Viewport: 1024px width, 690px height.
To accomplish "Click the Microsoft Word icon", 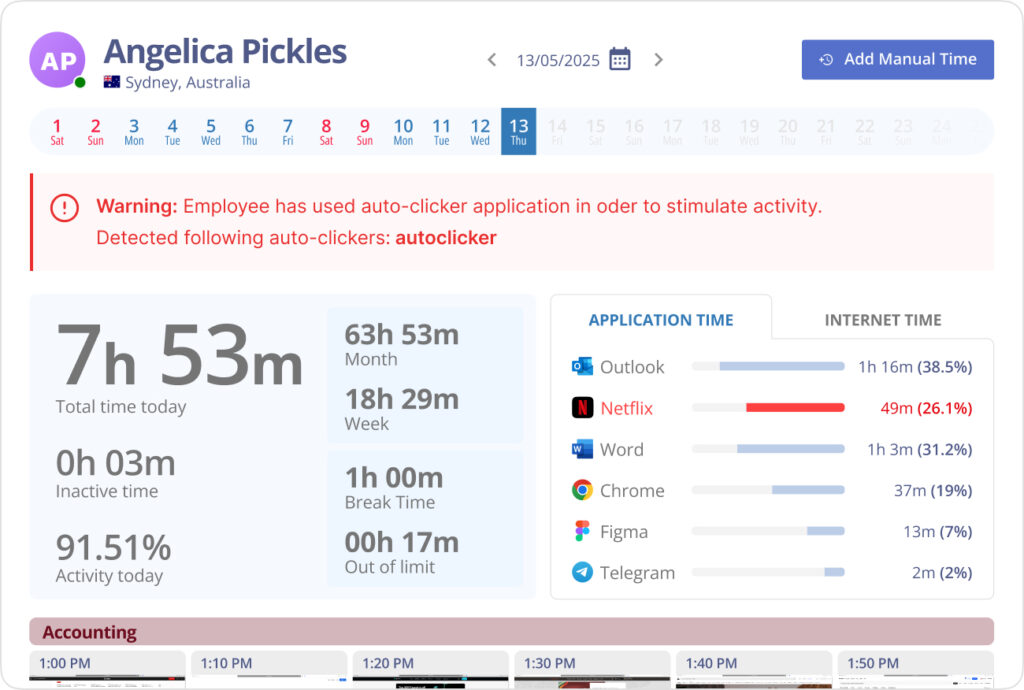I will point(583,449).
